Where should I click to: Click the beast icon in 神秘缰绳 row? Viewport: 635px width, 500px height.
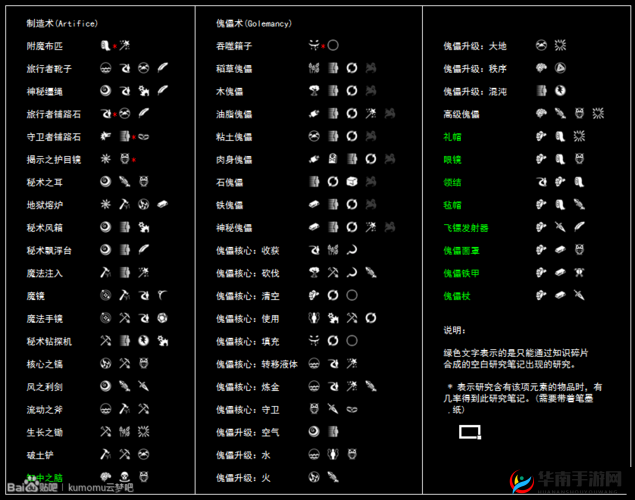[x=143, y=91]
